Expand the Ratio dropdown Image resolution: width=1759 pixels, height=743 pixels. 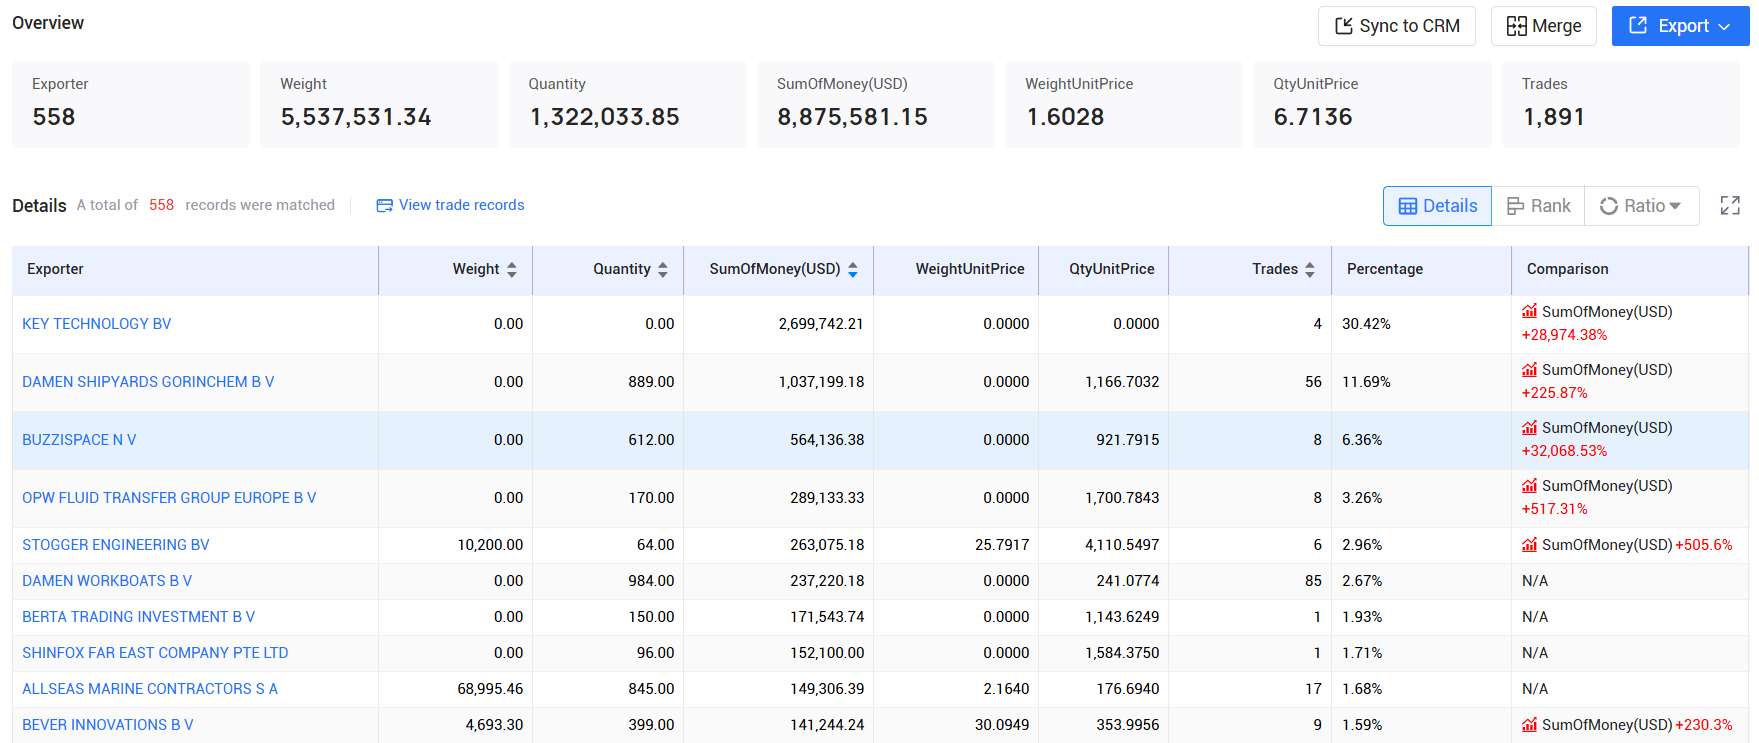[x=1641, y=206]
